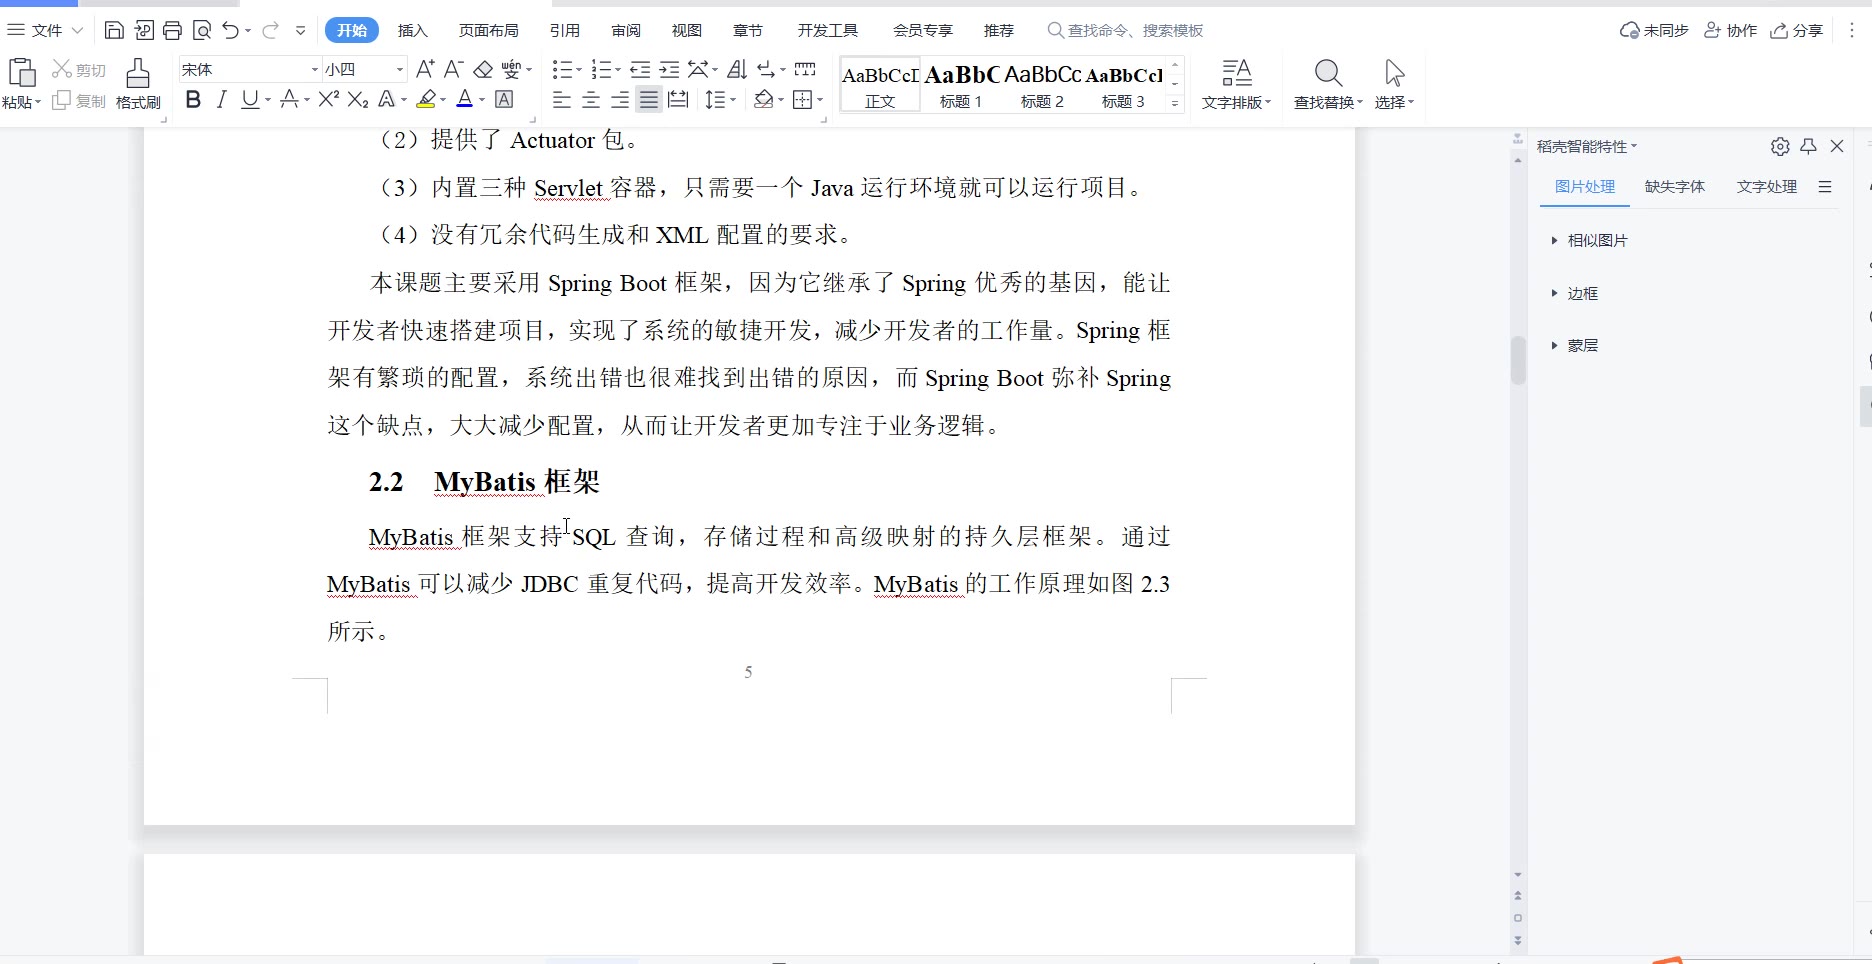Click the Save icon in quick access bar
This screenshot has width=1872, height=964.
[x=114, y=30]
